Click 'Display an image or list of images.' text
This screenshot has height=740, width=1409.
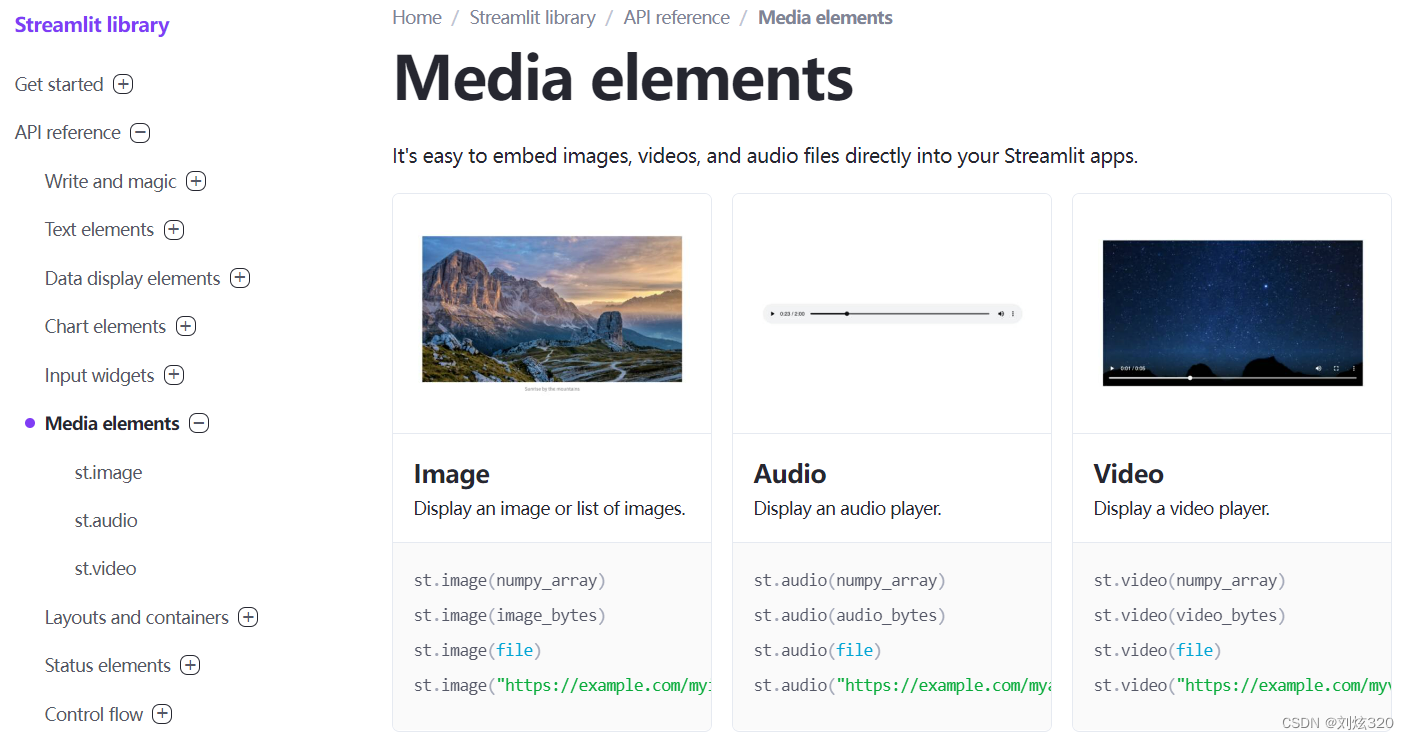point(550,509)
